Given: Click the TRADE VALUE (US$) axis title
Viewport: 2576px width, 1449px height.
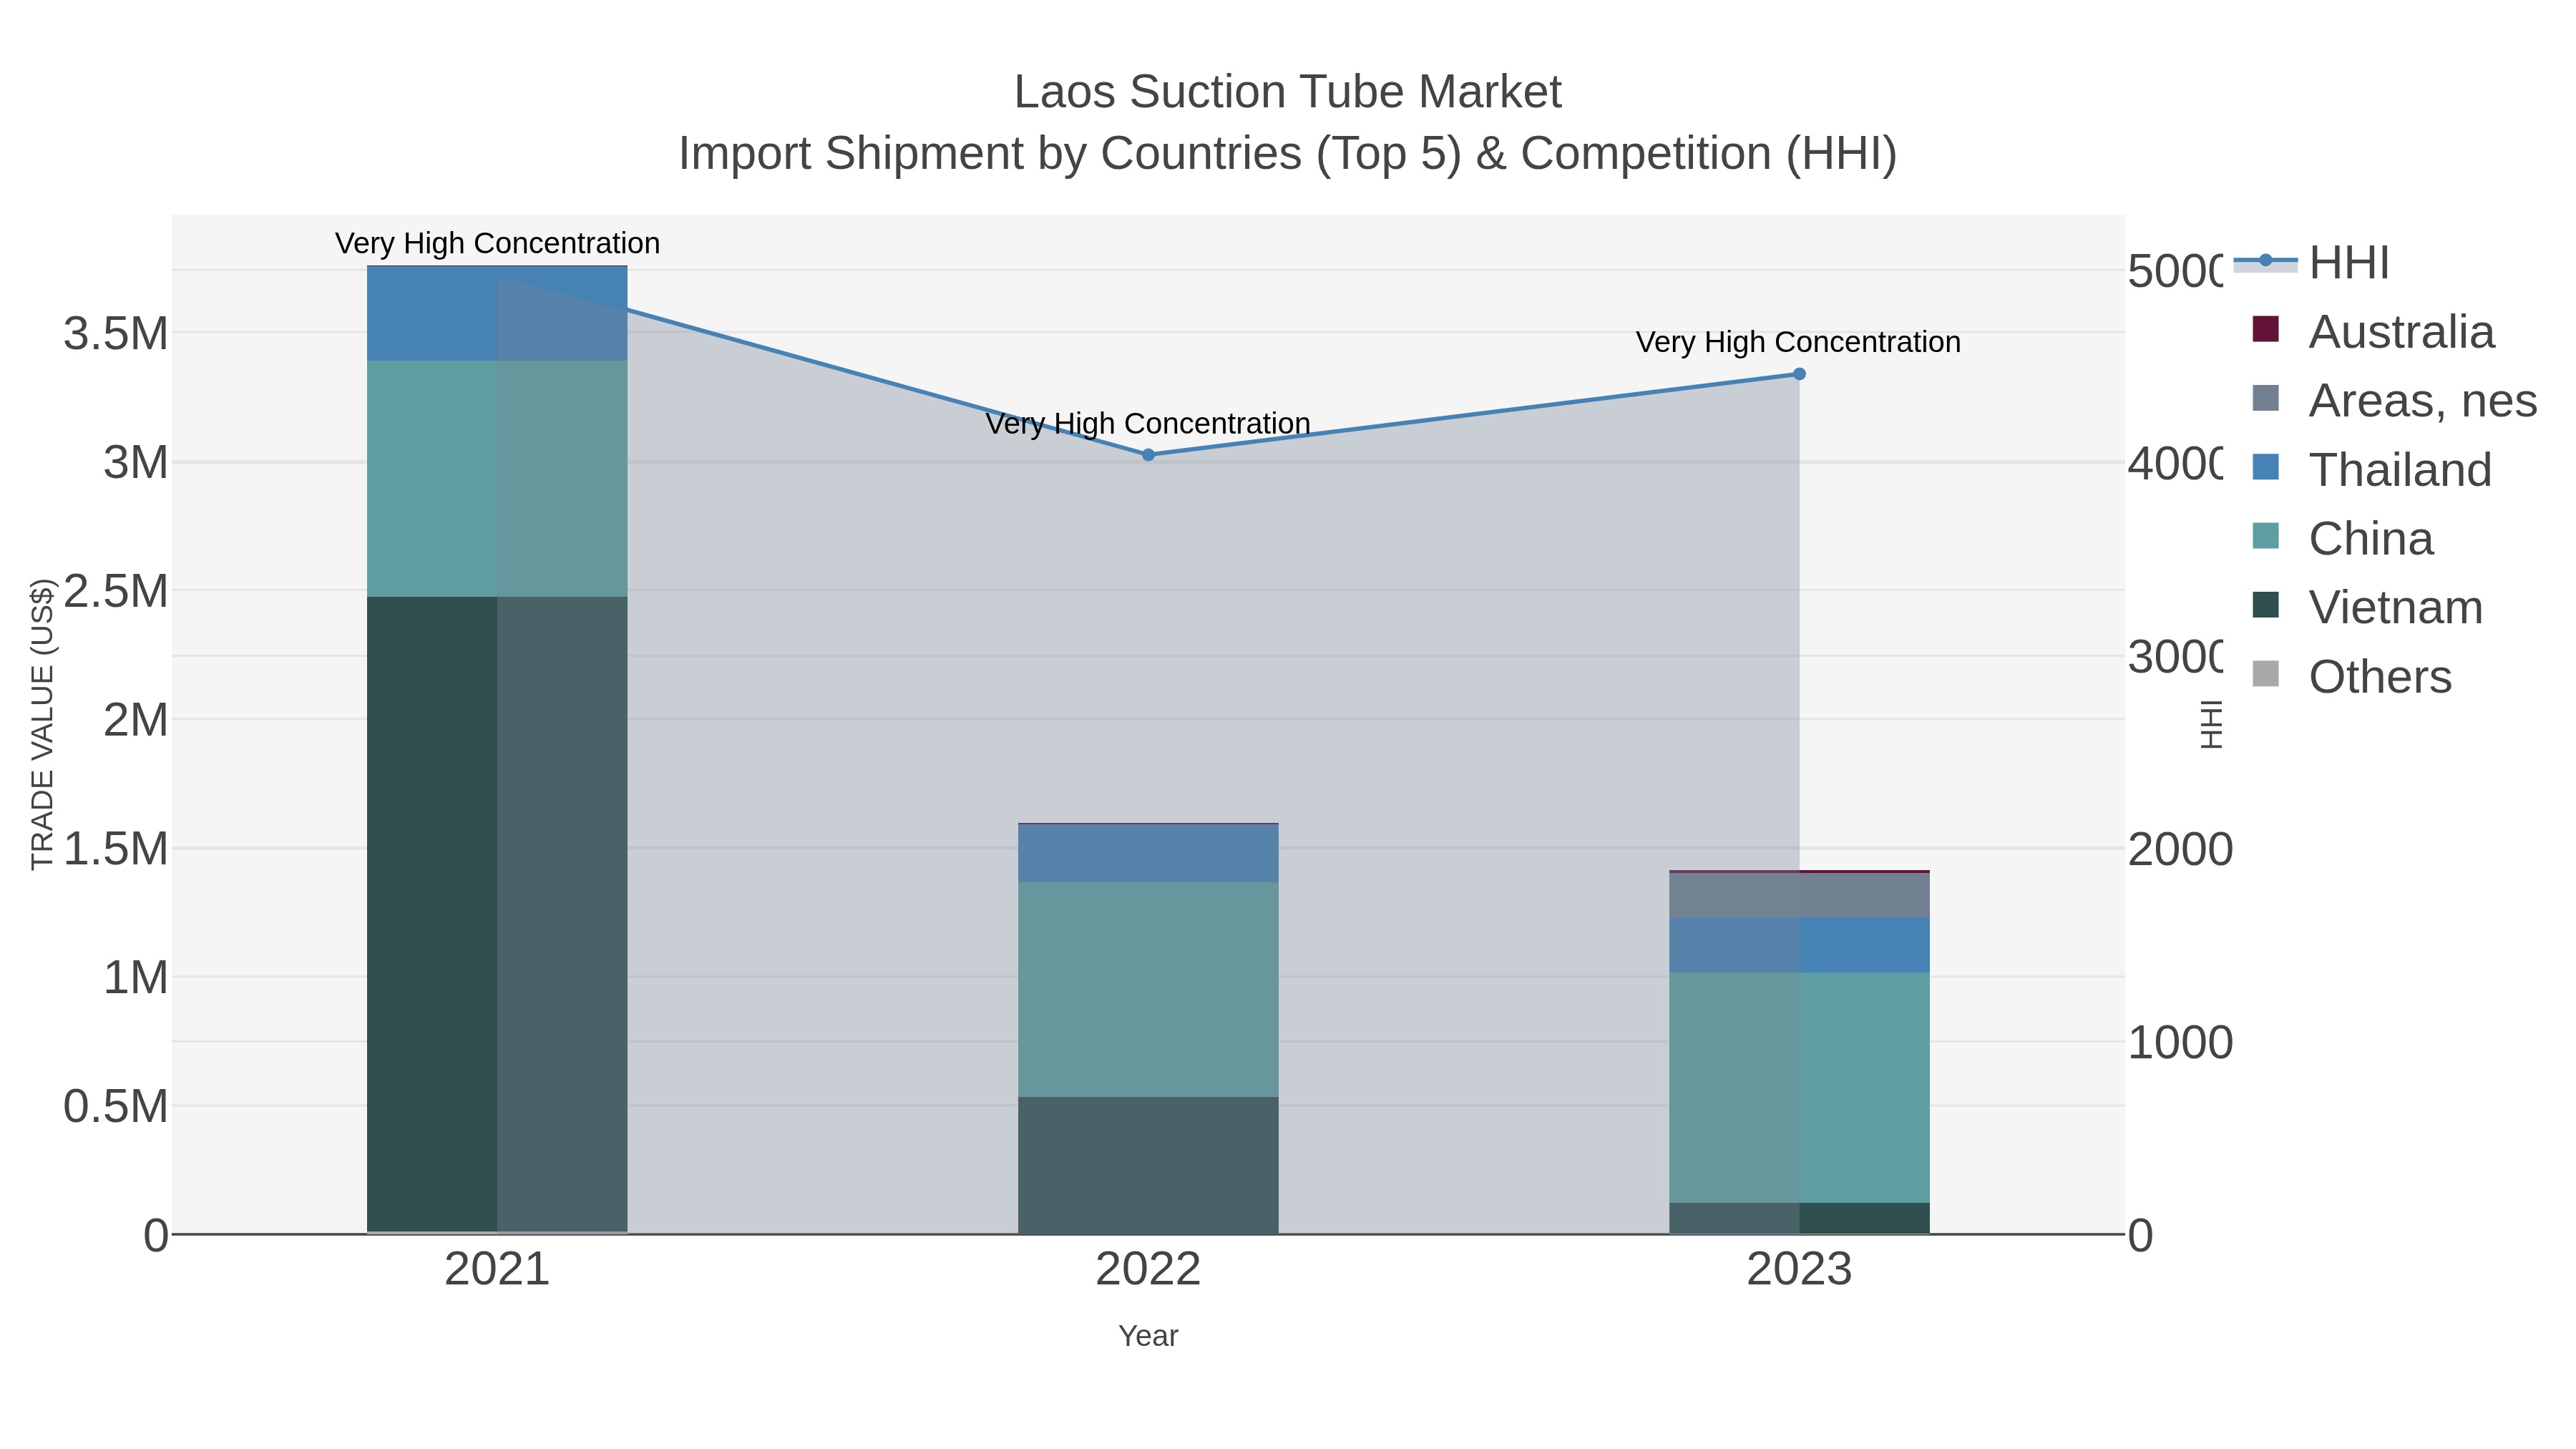Looking at the screenshot, I should tap(42, 724).
